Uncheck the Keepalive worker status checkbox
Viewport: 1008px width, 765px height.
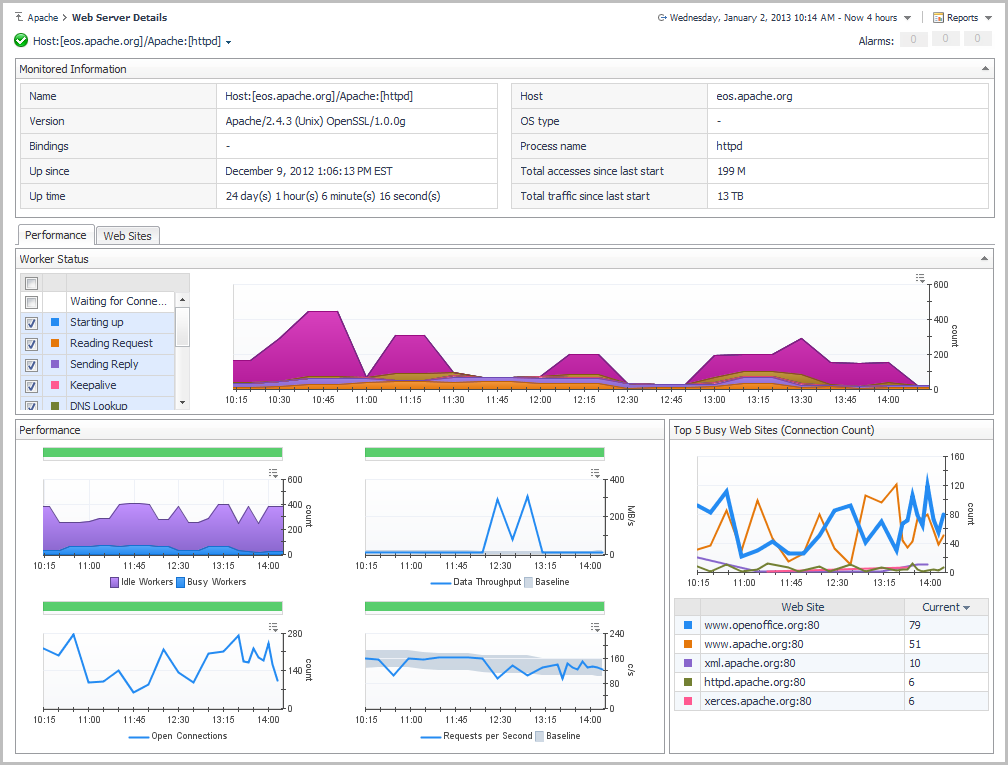[x=31, y=386]
